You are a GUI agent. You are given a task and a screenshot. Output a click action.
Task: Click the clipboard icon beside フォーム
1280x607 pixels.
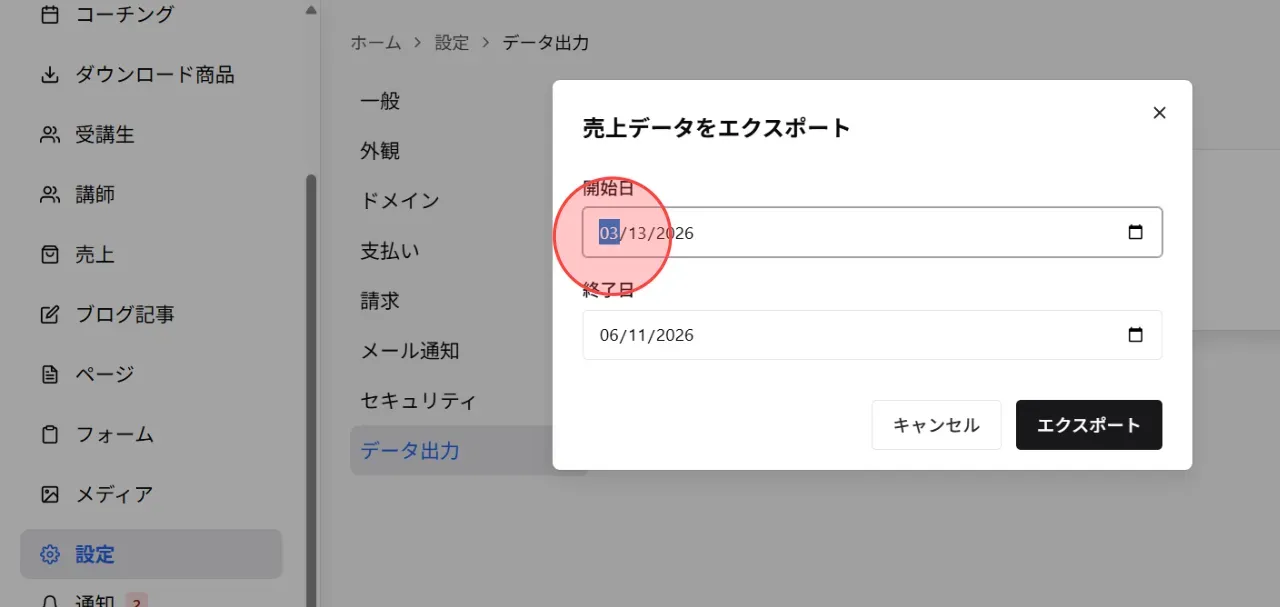(x=50, y=435)
